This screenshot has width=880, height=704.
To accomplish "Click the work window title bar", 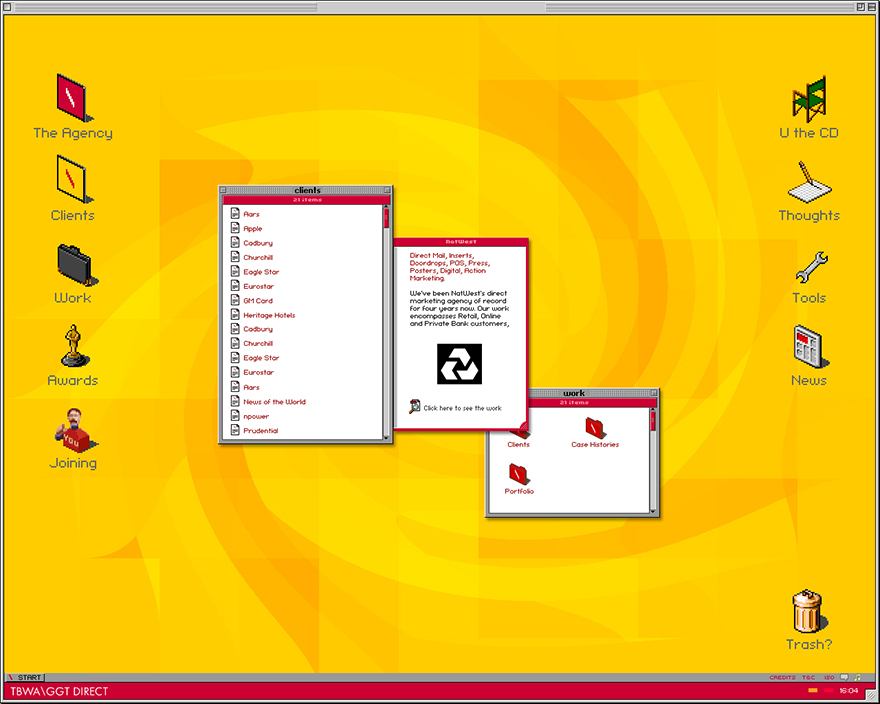I will 594,393.
